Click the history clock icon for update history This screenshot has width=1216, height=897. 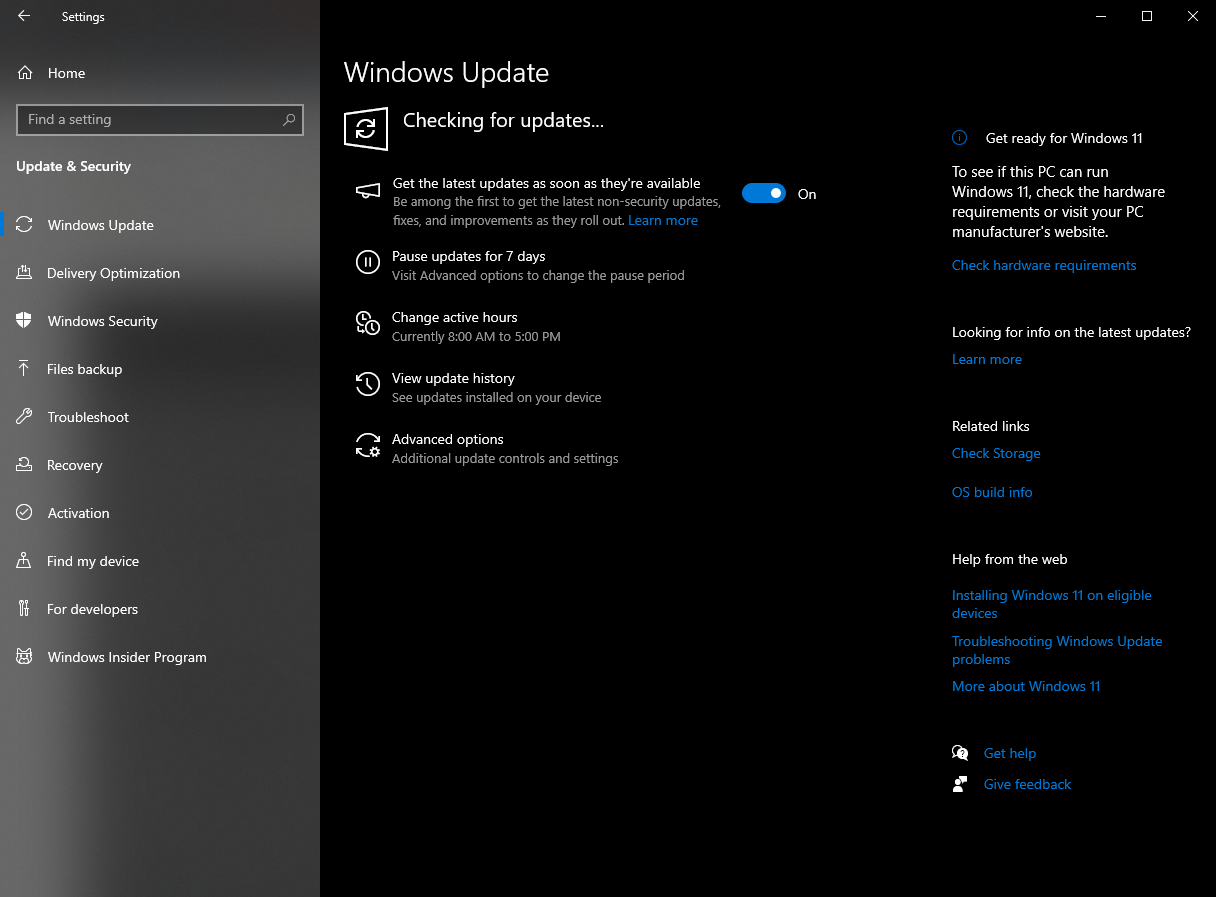(368, 384)
